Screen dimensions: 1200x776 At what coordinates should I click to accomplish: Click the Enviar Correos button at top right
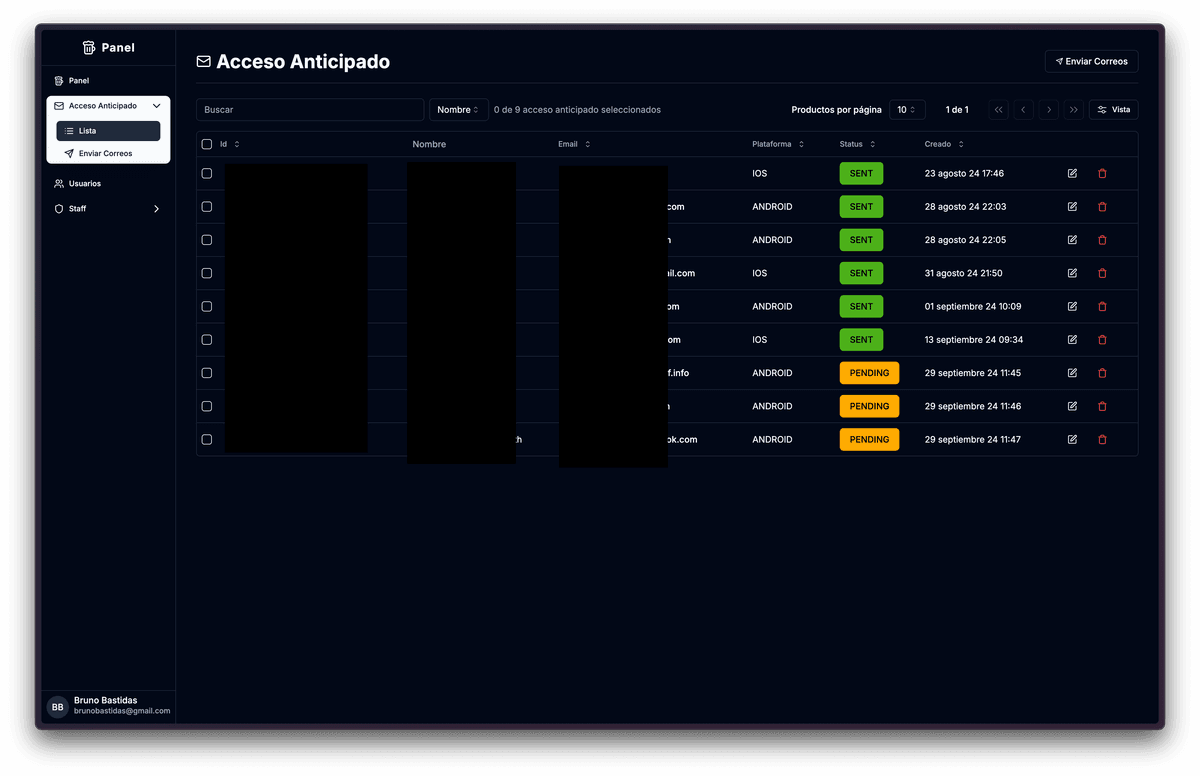1091,62
